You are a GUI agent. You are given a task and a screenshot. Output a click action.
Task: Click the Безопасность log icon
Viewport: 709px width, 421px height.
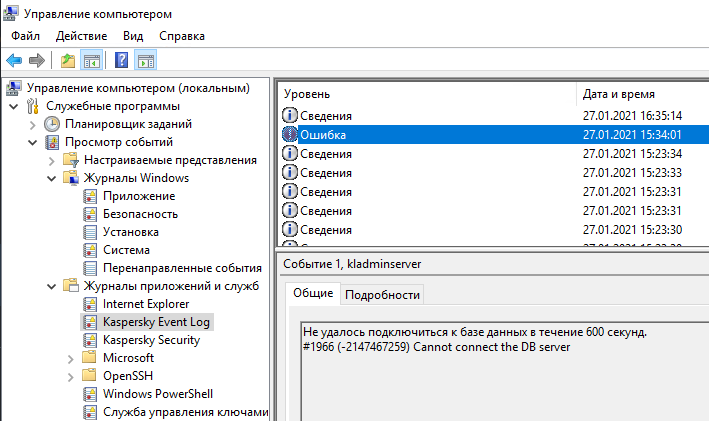click(90, 214)
